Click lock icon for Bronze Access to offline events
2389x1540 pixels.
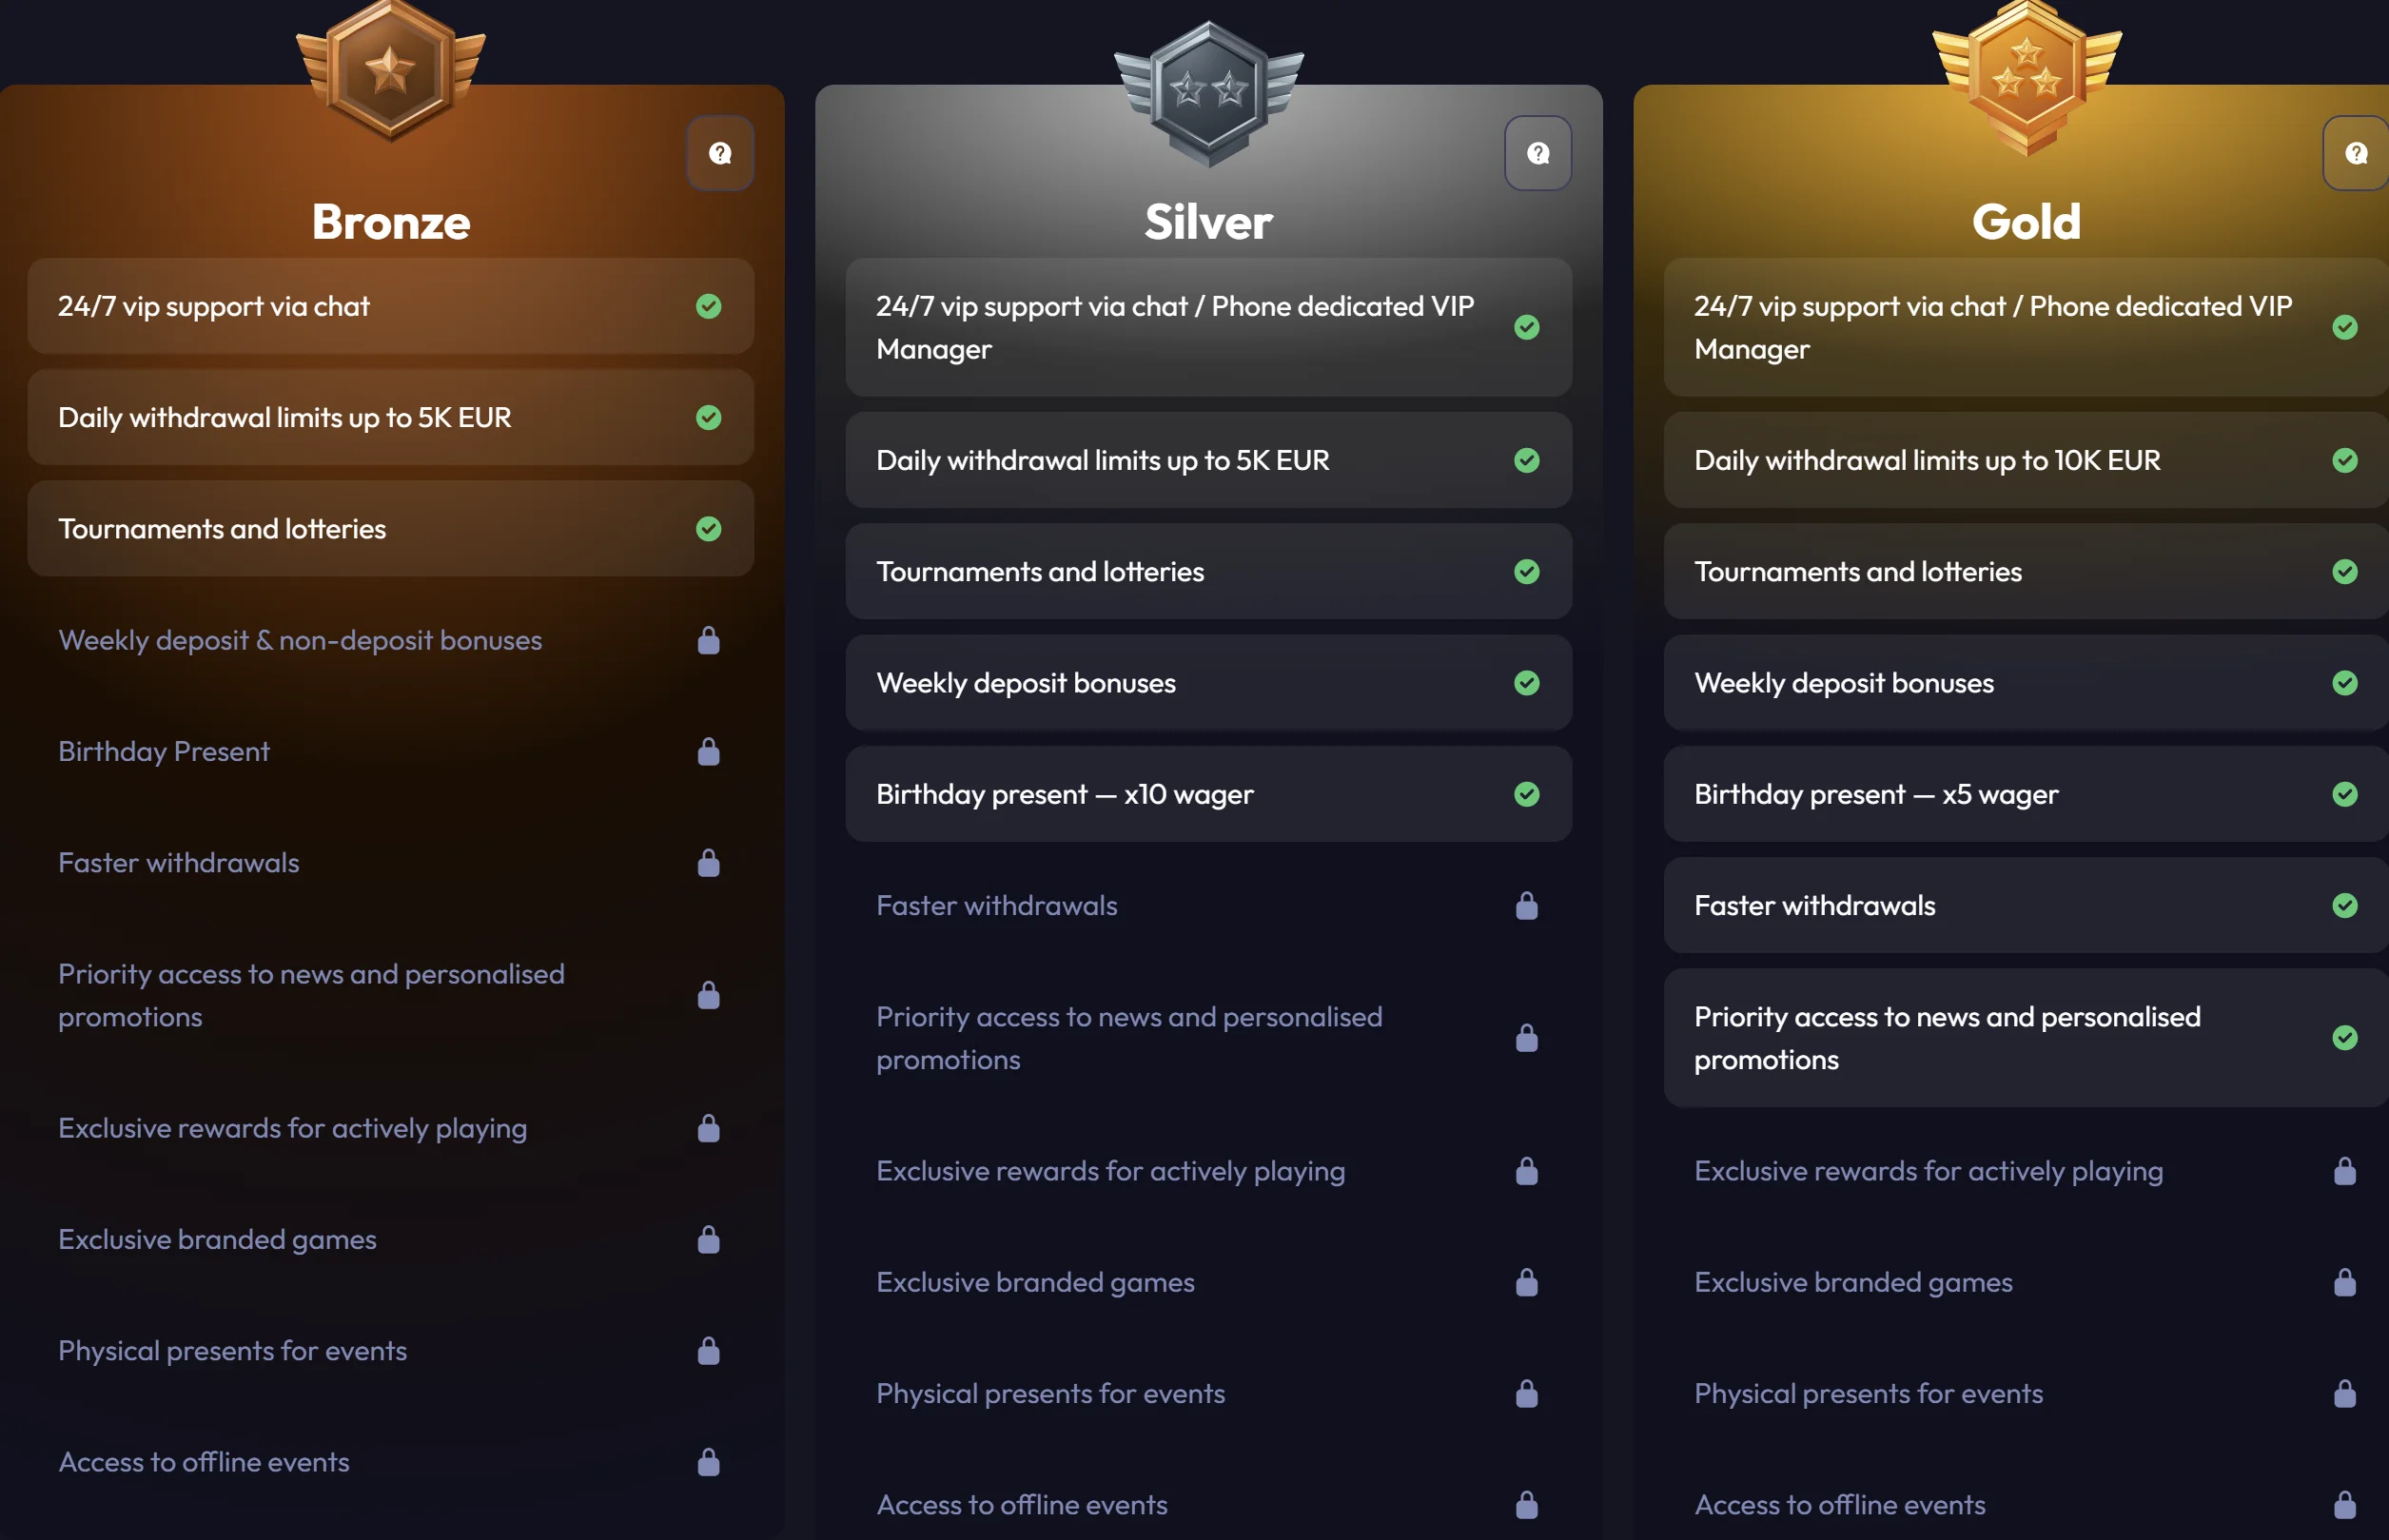pos(708,1463)
